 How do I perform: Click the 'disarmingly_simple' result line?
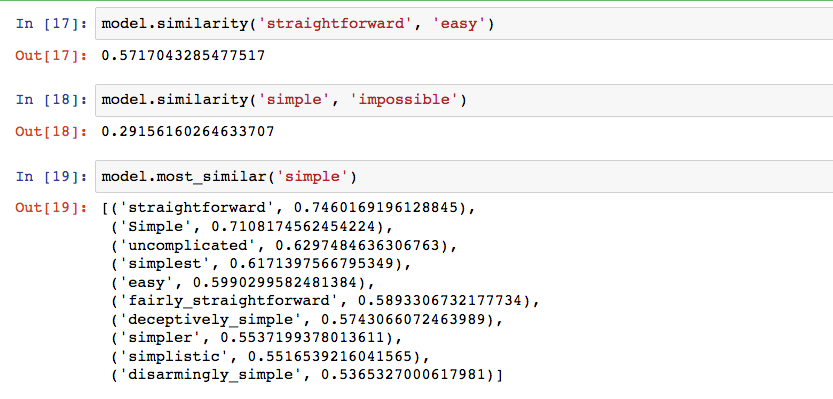tap(307, 375)
